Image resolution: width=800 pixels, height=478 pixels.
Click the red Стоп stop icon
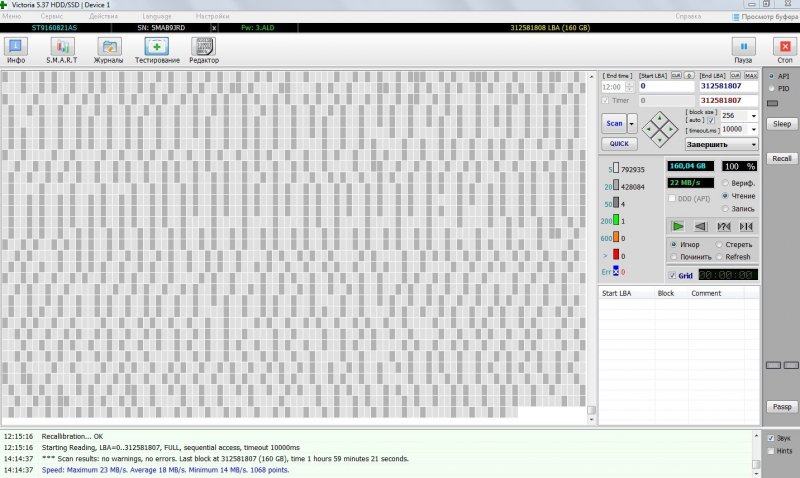click(x=784, y=49)
